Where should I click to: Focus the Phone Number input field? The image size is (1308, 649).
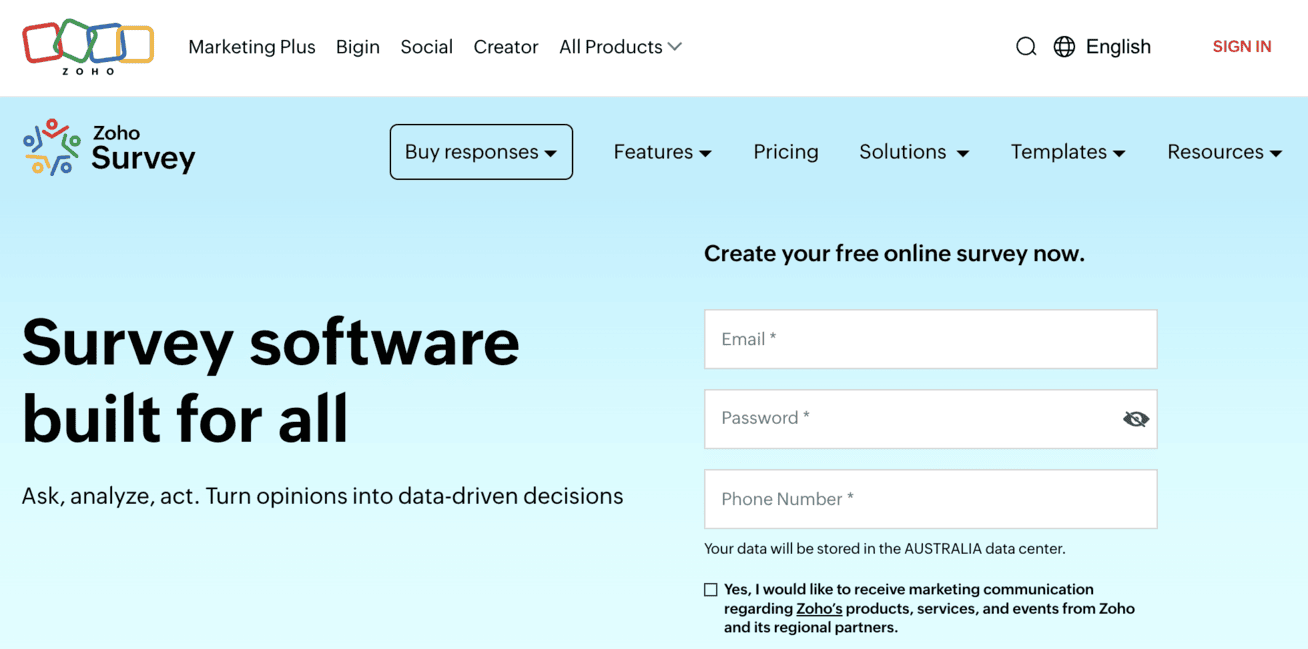coord(931,499)
